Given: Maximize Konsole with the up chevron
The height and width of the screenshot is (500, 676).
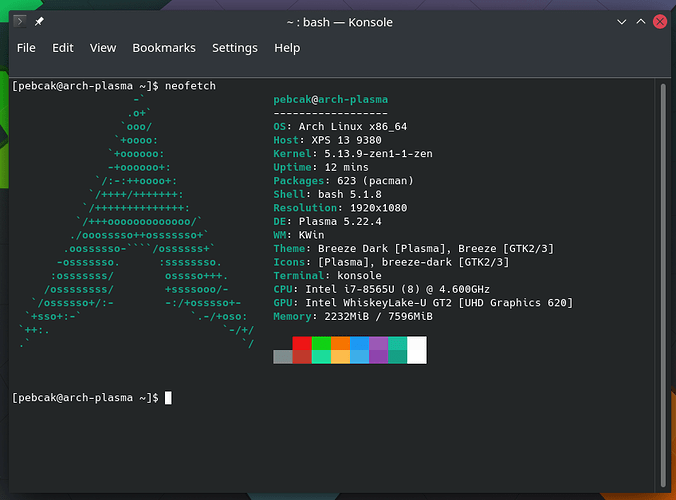Looking at the screenshot, I should point(641,22).
